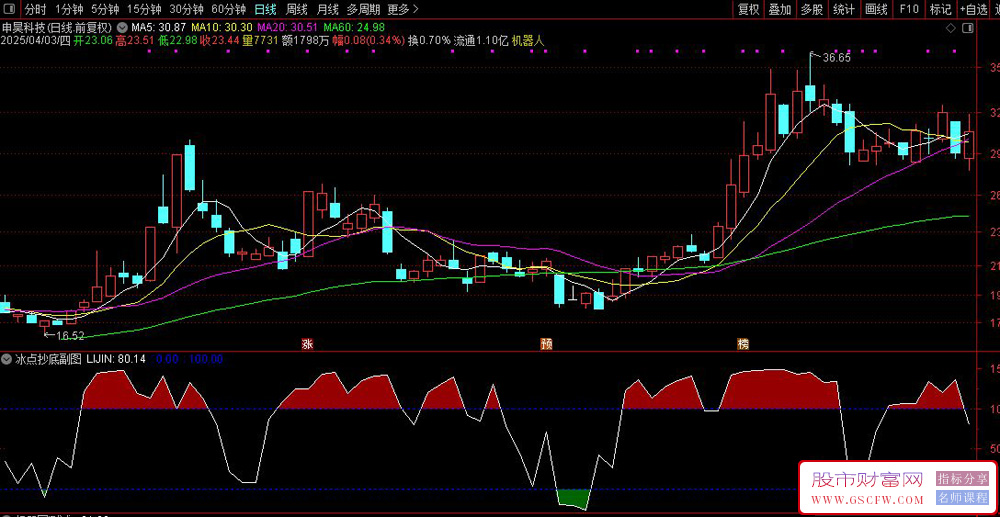
Task: Click the 流通1.10亿 float value
Action: click(x=481, y=40)
